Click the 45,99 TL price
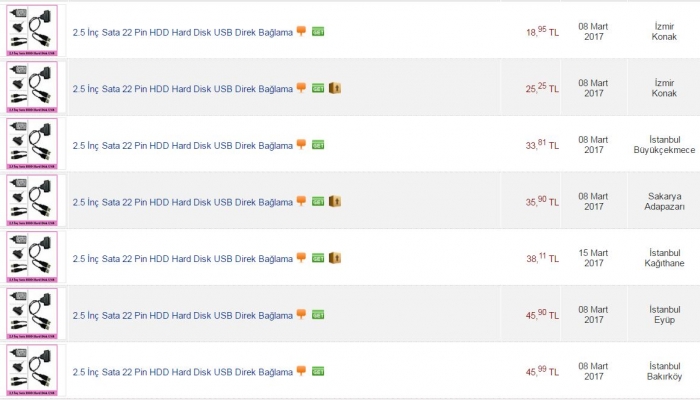 (542, 371)
